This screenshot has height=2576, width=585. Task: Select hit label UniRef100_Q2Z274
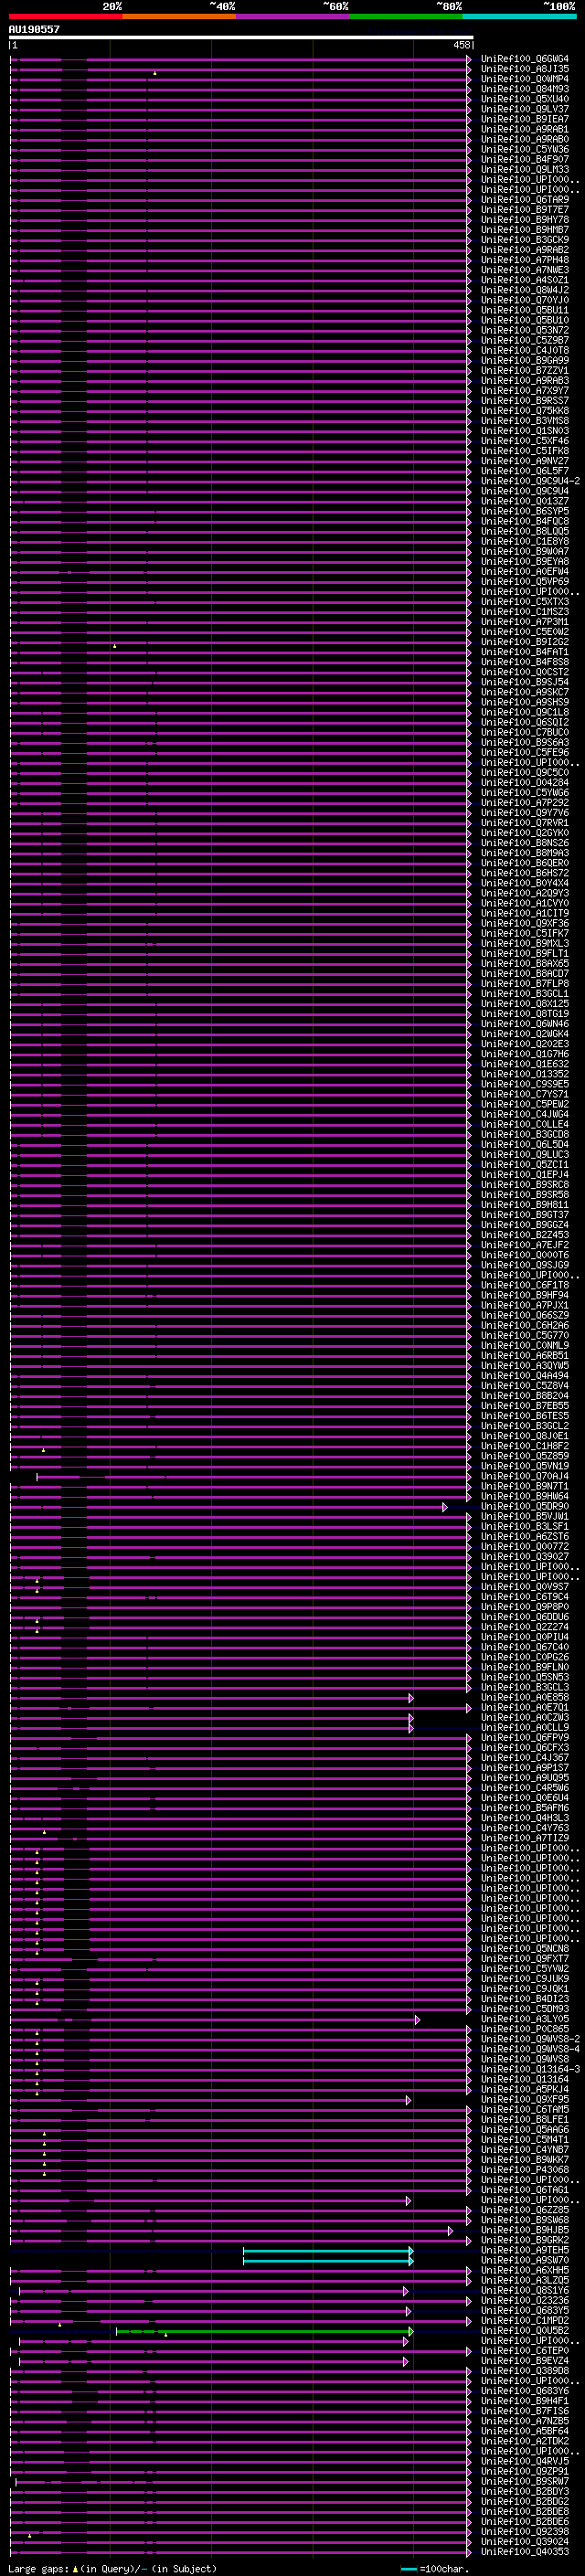(525, 1626)
